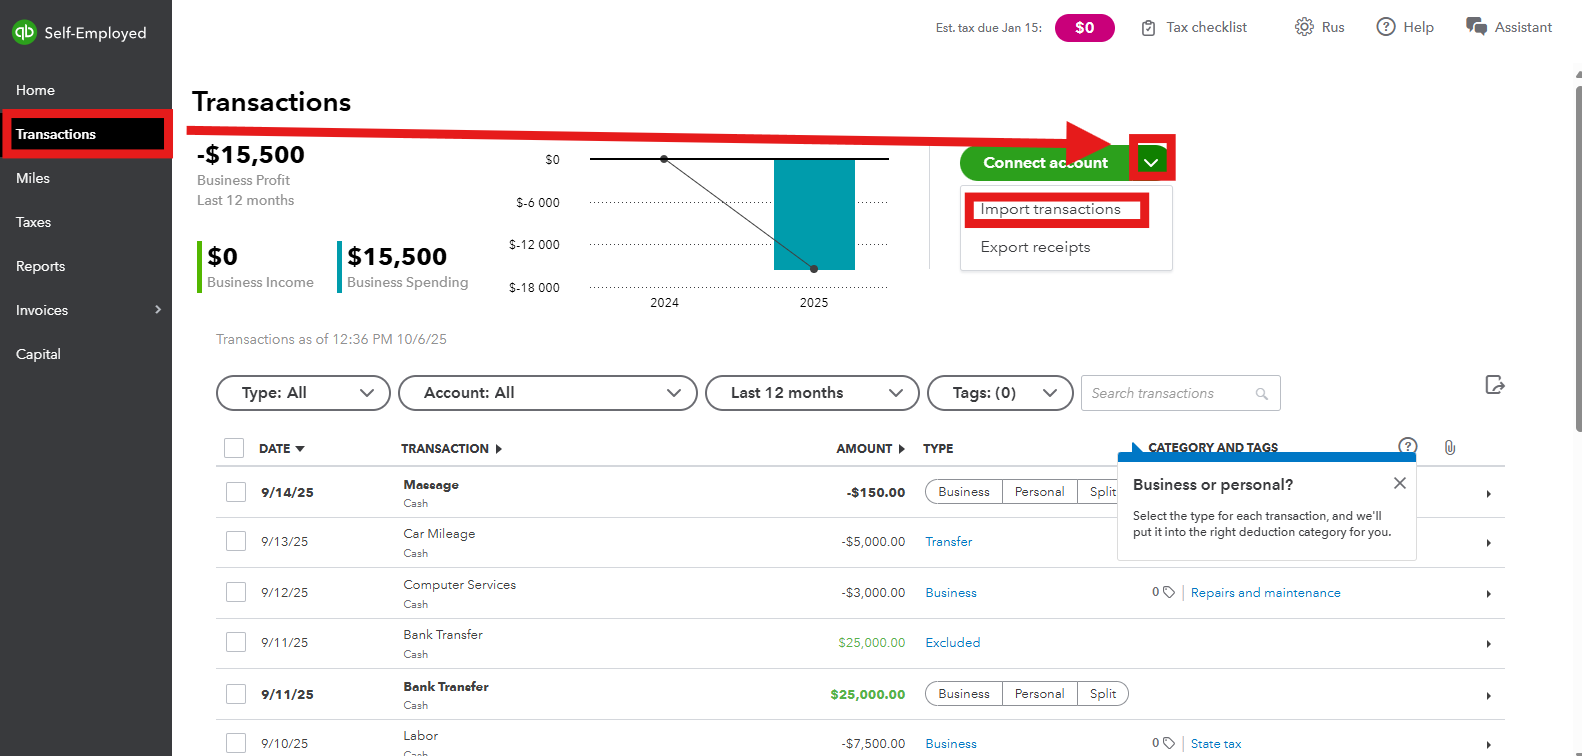
Task: Click the Repairs and maintenance category link
Action: click(1265, 593)
